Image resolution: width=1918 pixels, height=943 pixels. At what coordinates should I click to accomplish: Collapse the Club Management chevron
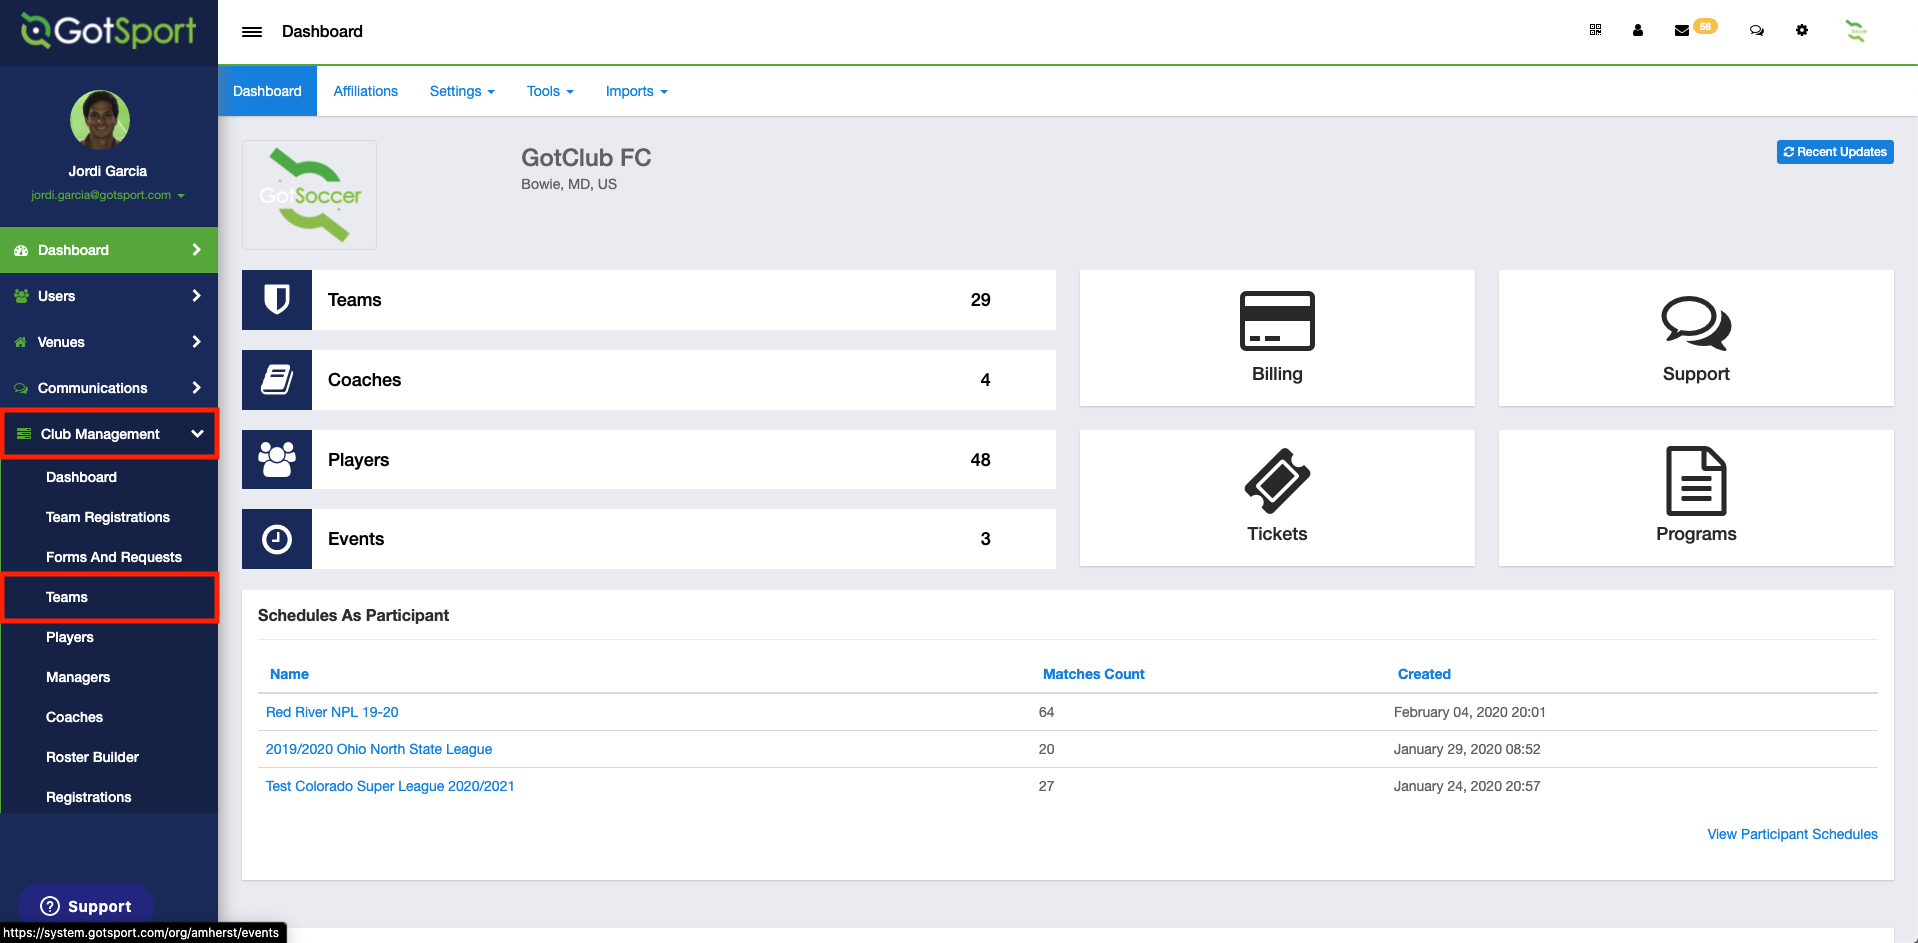197,434
